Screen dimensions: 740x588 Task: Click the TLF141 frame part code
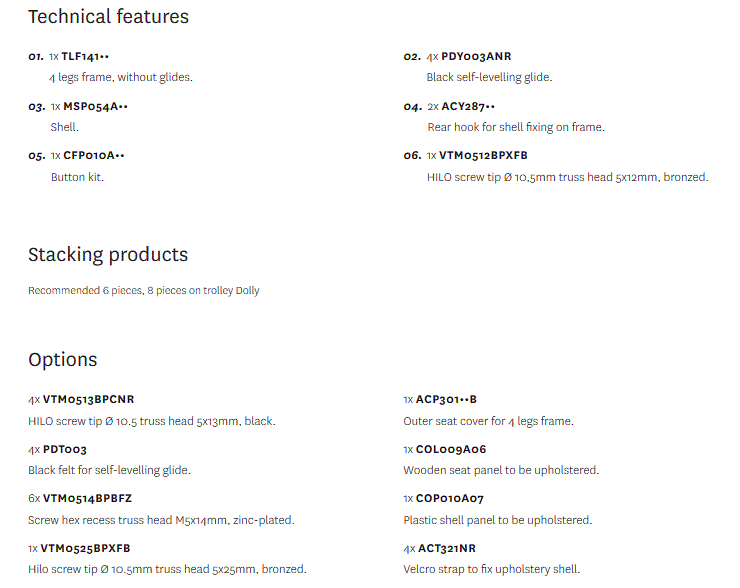click(x=85, y=57)
